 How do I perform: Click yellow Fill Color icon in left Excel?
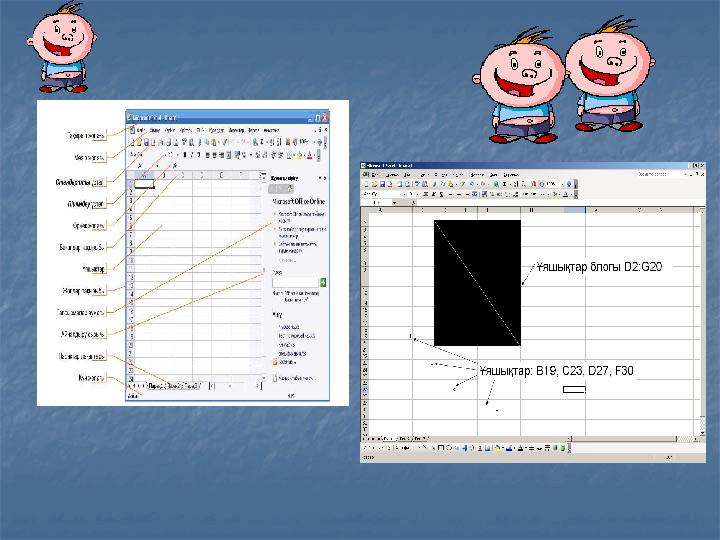pos(299,156)
